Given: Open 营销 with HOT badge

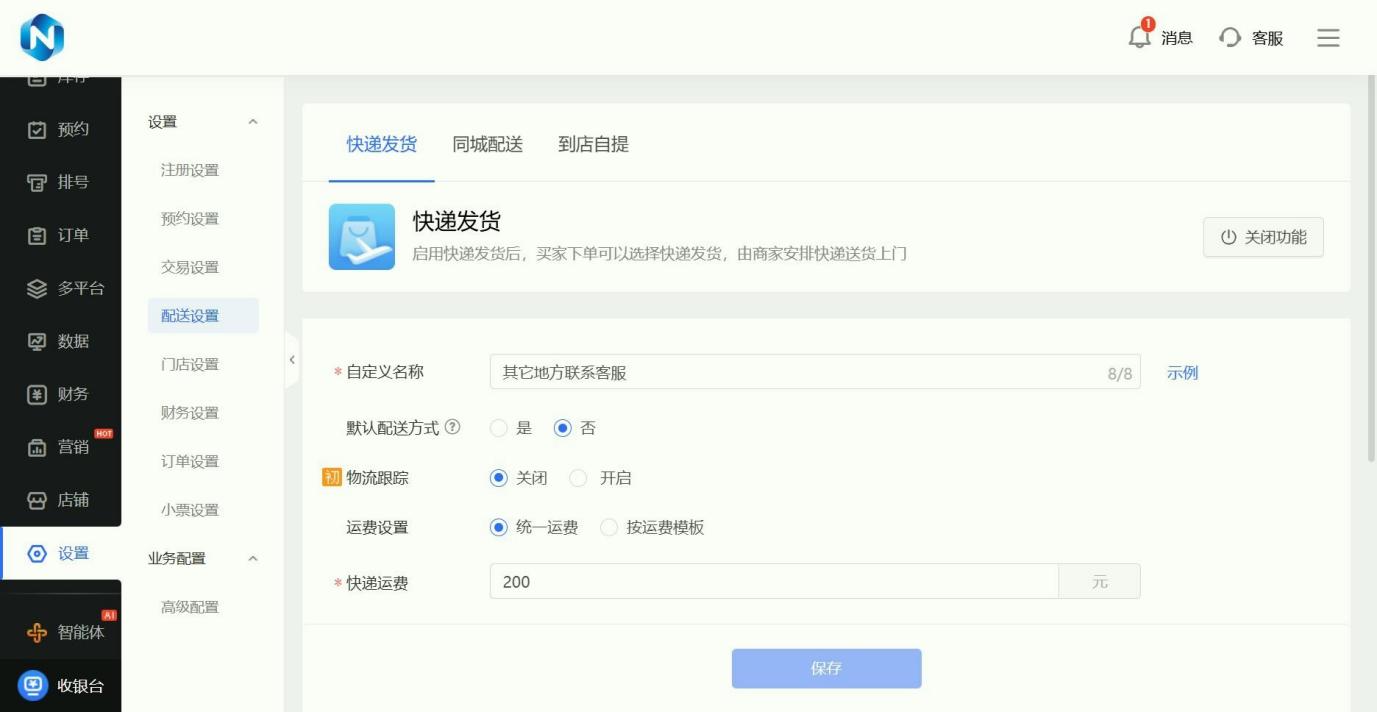Looking at the screenshot, I should pos(61,447).
